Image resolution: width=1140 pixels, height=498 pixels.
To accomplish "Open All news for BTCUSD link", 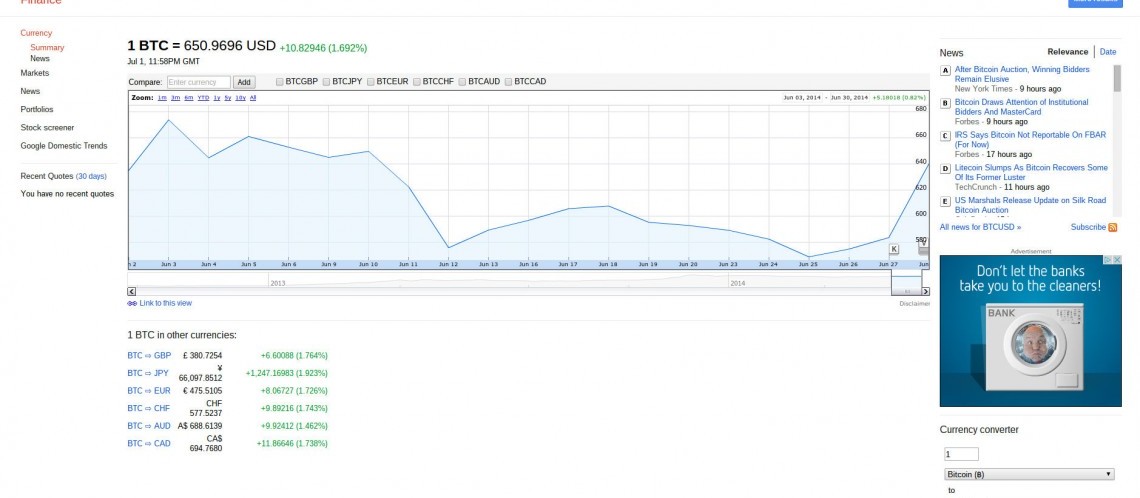I will [x=980, y=228].
